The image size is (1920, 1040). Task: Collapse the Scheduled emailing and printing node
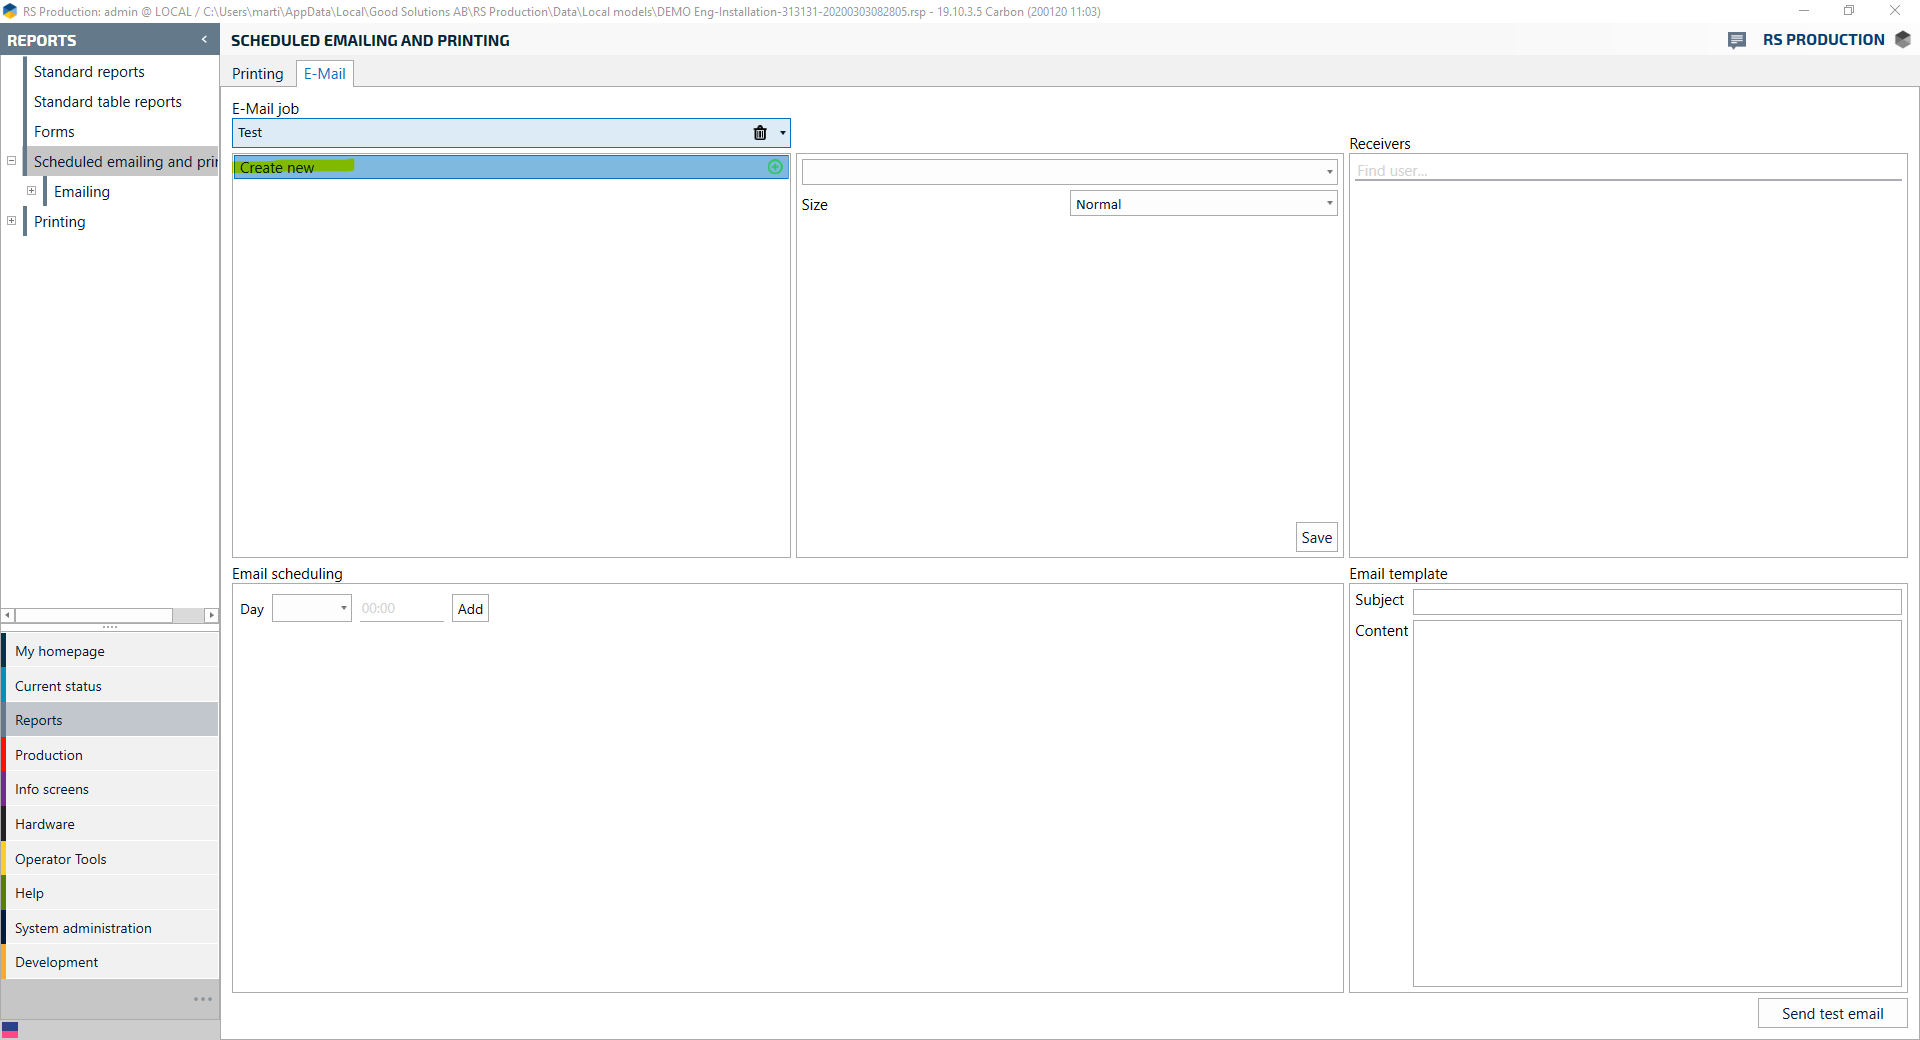point(12,161)
